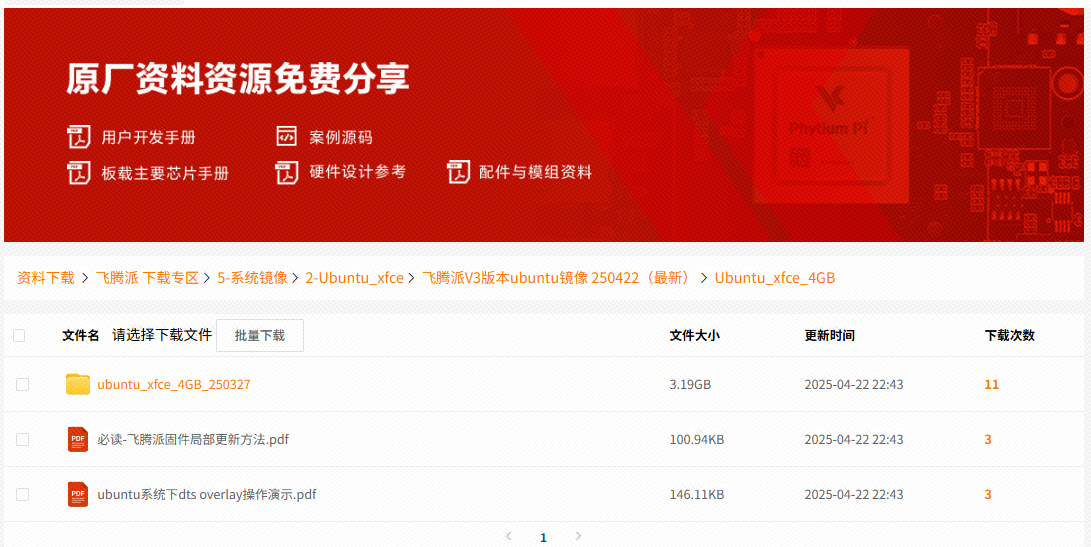Click the 案例源码 code icon
Screen dimensions: 1091x547
tap(287, 137)
